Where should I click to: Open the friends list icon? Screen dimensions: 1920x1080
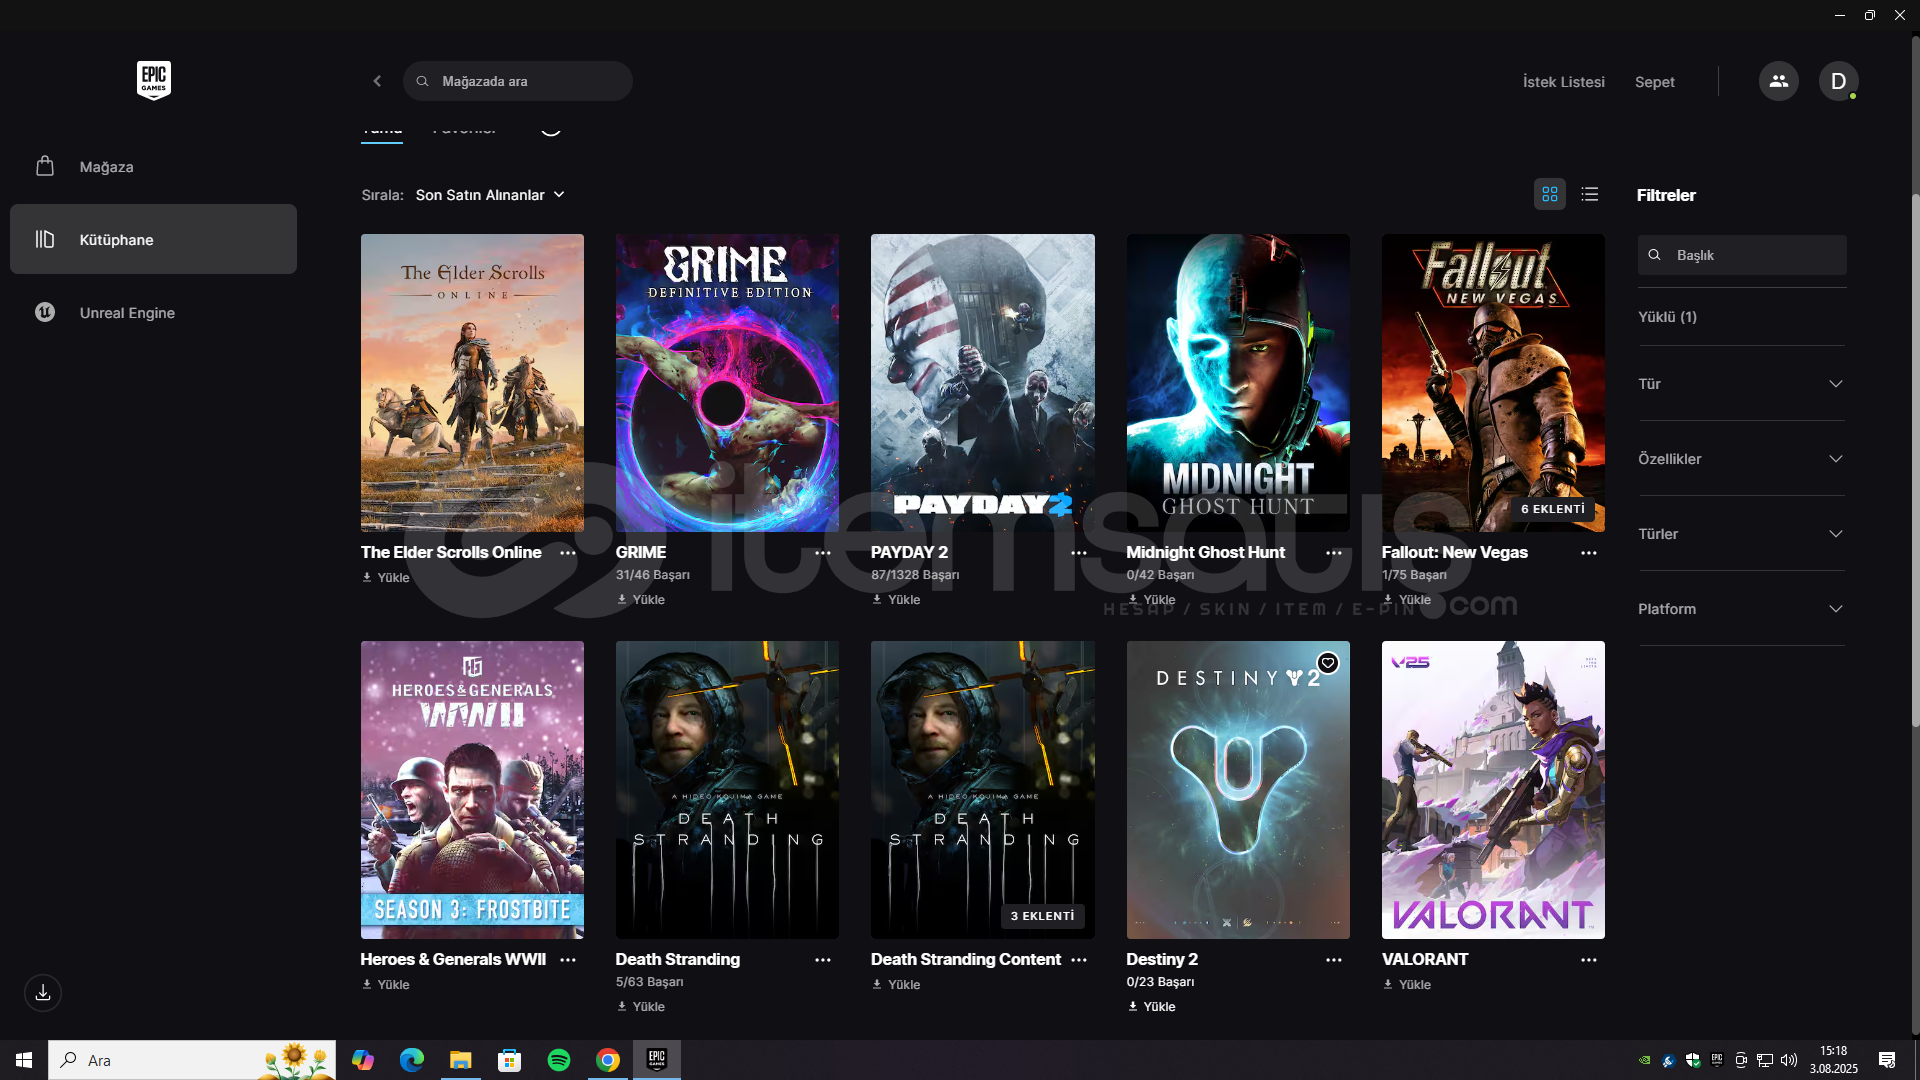(1778, 81)
